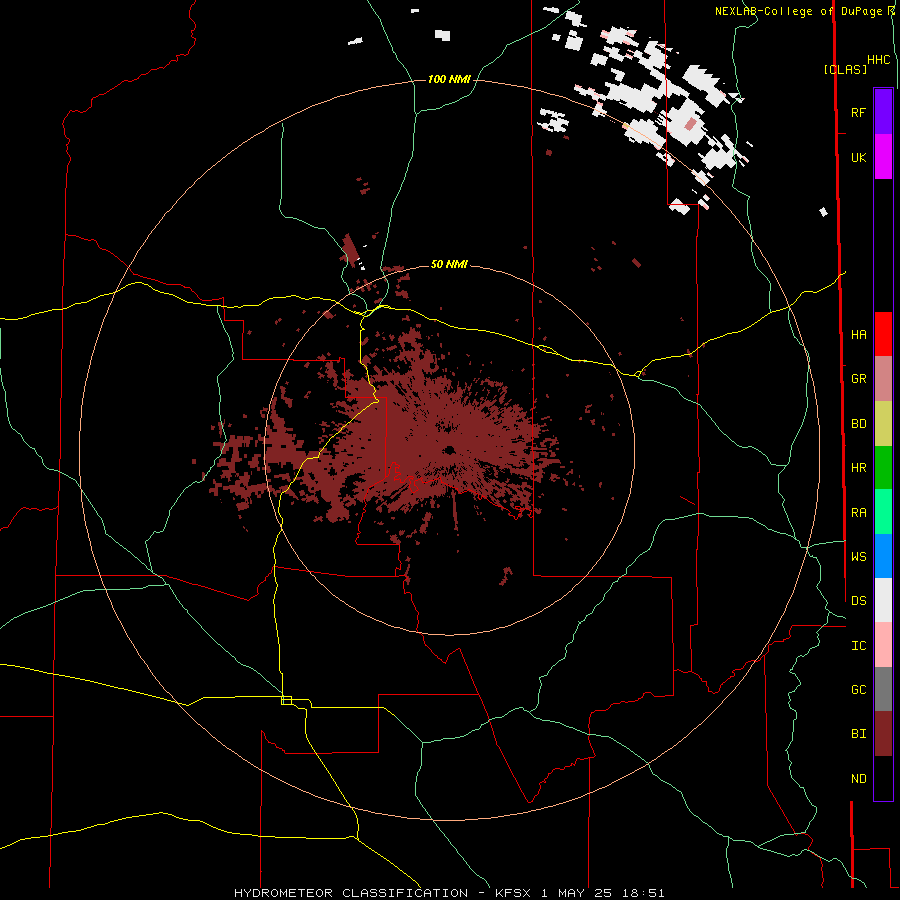Screen dimensions: 900x900
Task: Click the IC light pink legend swatch
Action: click(883, 645)
